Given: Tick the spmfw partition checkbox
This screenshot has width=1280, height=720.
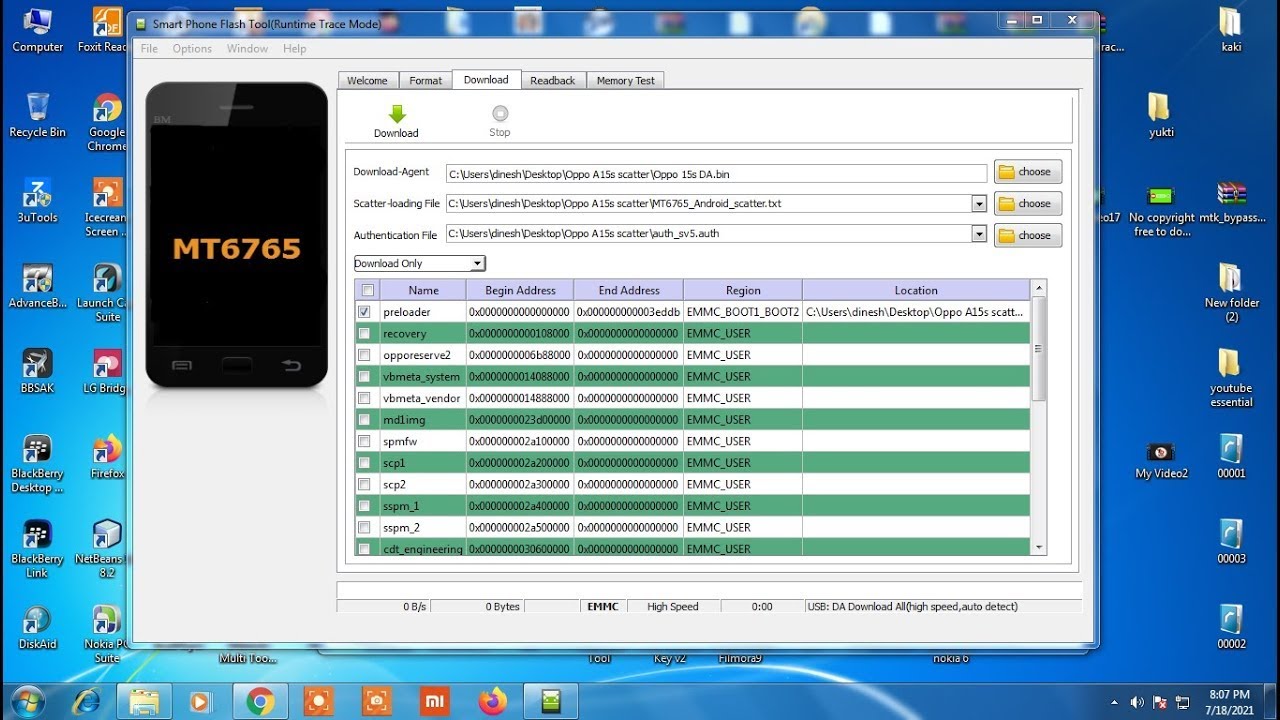Looking at the screenshot, I should tap(364, 441).
